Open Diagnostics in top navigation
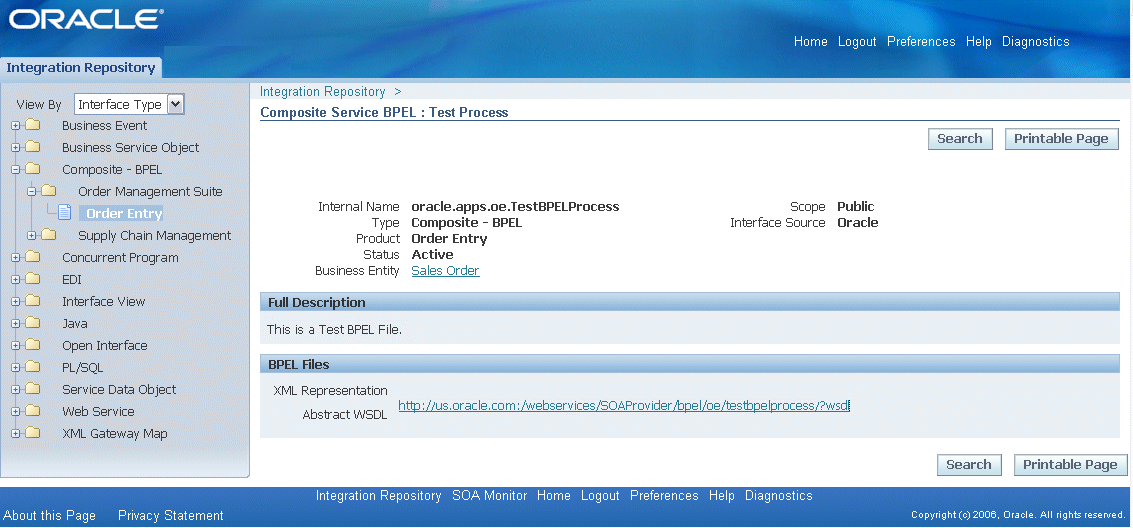1133x528 pixels. pos(1035,42)
